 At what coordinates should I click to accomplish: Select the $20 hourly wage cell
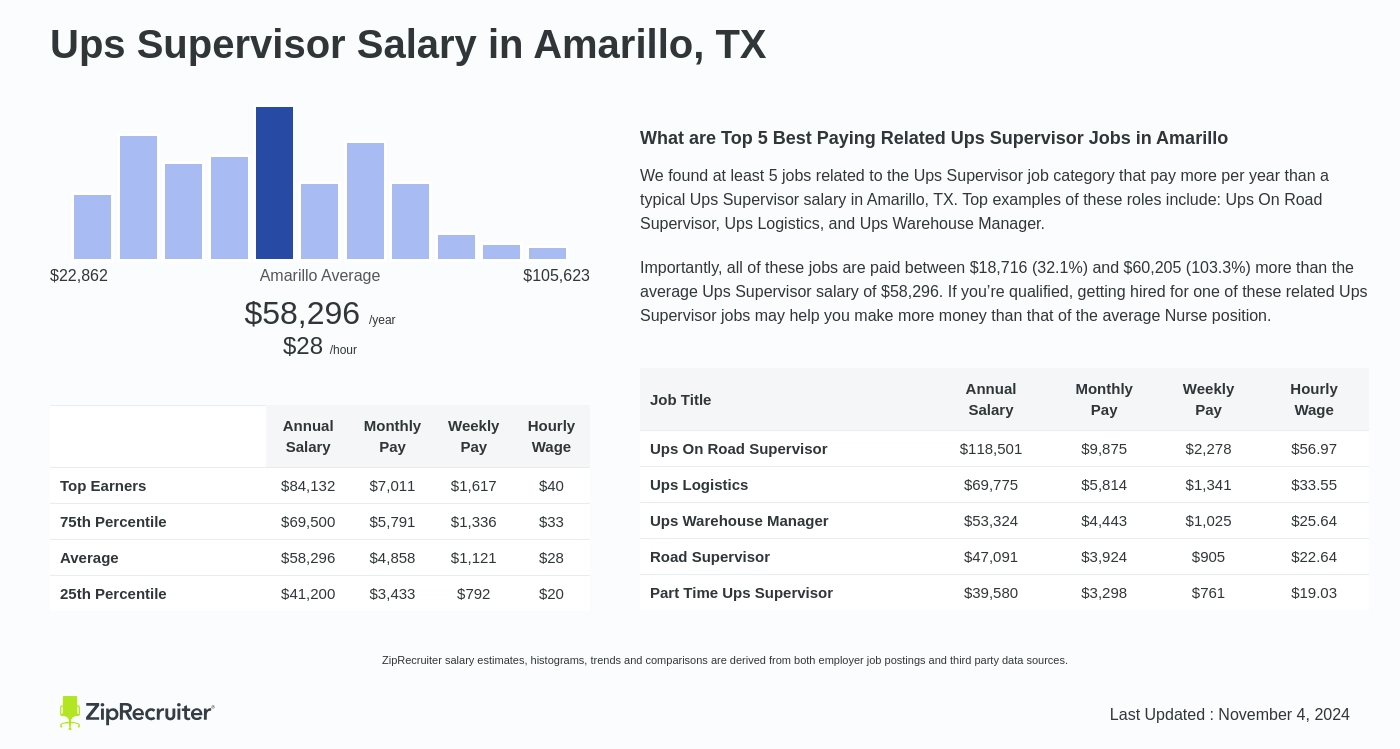tap(551, 593)
